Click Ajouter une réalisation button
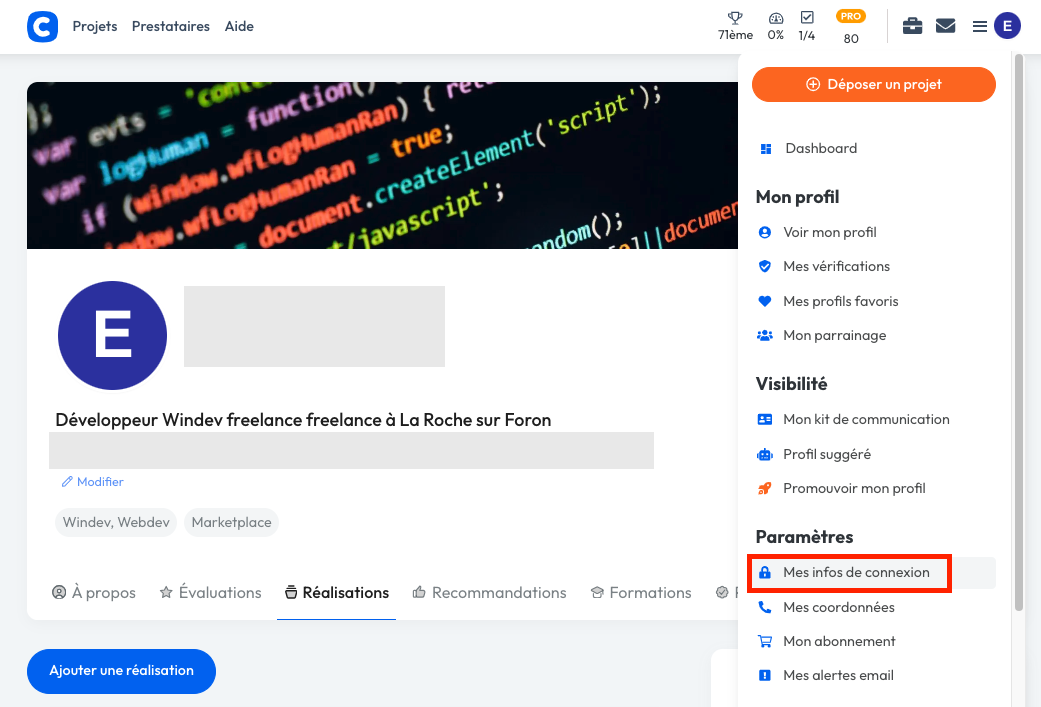The height and width of the screenshot is (707, 1041). click(x=121, y=670)
